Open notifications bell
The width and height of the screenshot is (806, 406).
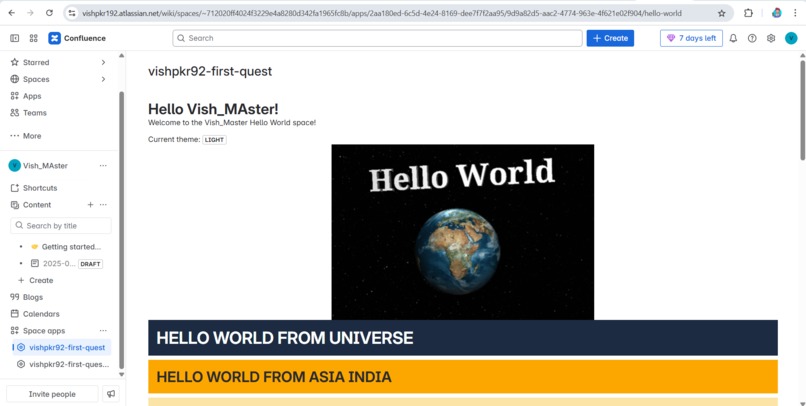click(734, 38)
